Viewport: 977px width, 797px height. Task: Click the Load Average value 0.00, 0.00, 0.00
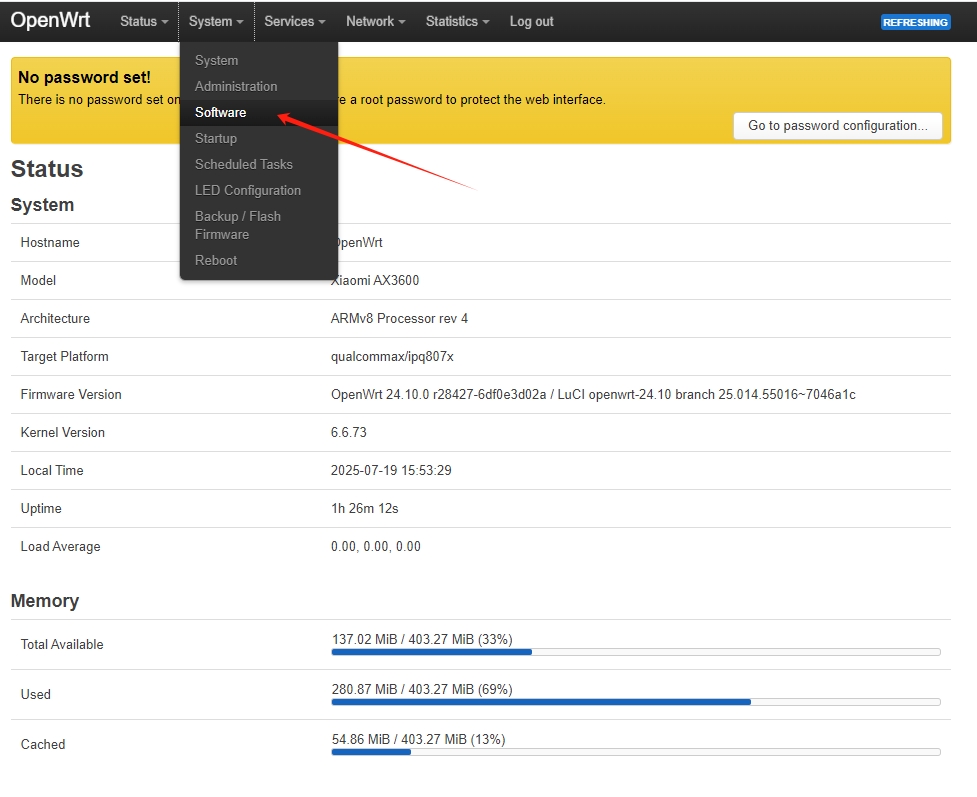point(375,546)
